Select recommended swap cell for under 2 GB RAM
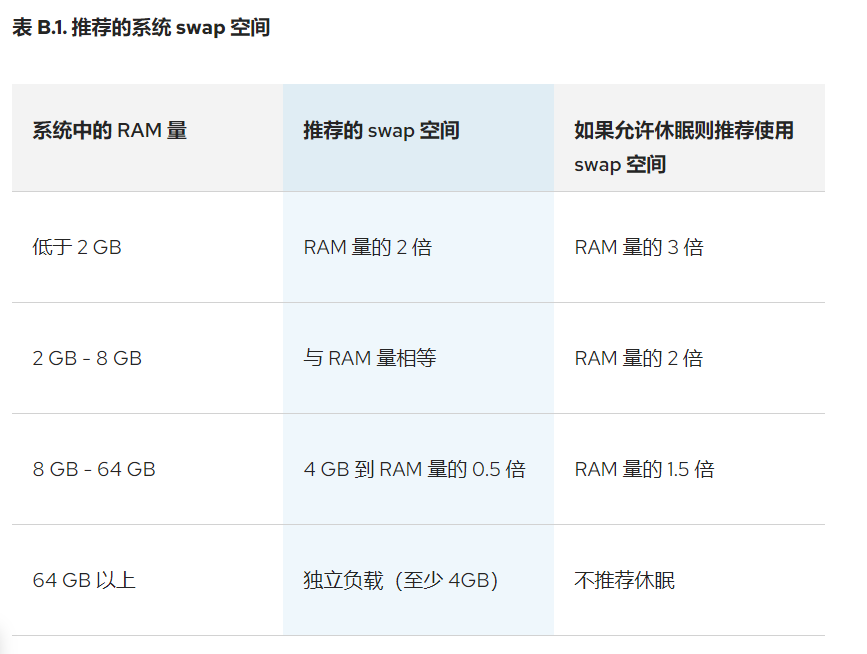 pos(367,247)
